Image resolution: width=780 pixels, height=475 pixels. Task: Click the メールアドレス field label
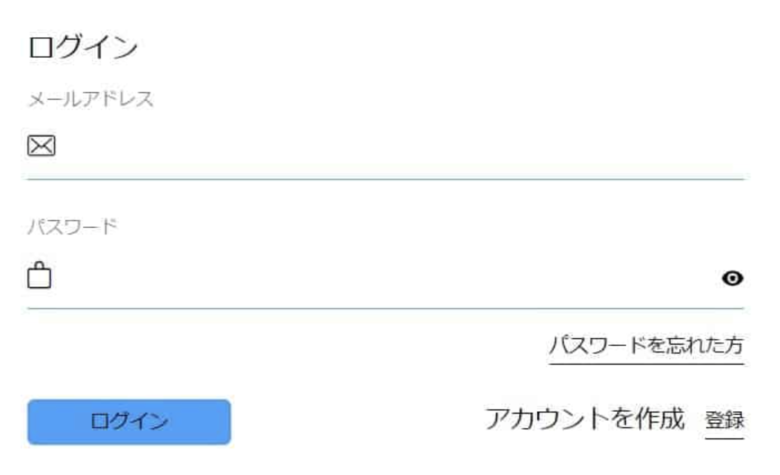[91, 99]
